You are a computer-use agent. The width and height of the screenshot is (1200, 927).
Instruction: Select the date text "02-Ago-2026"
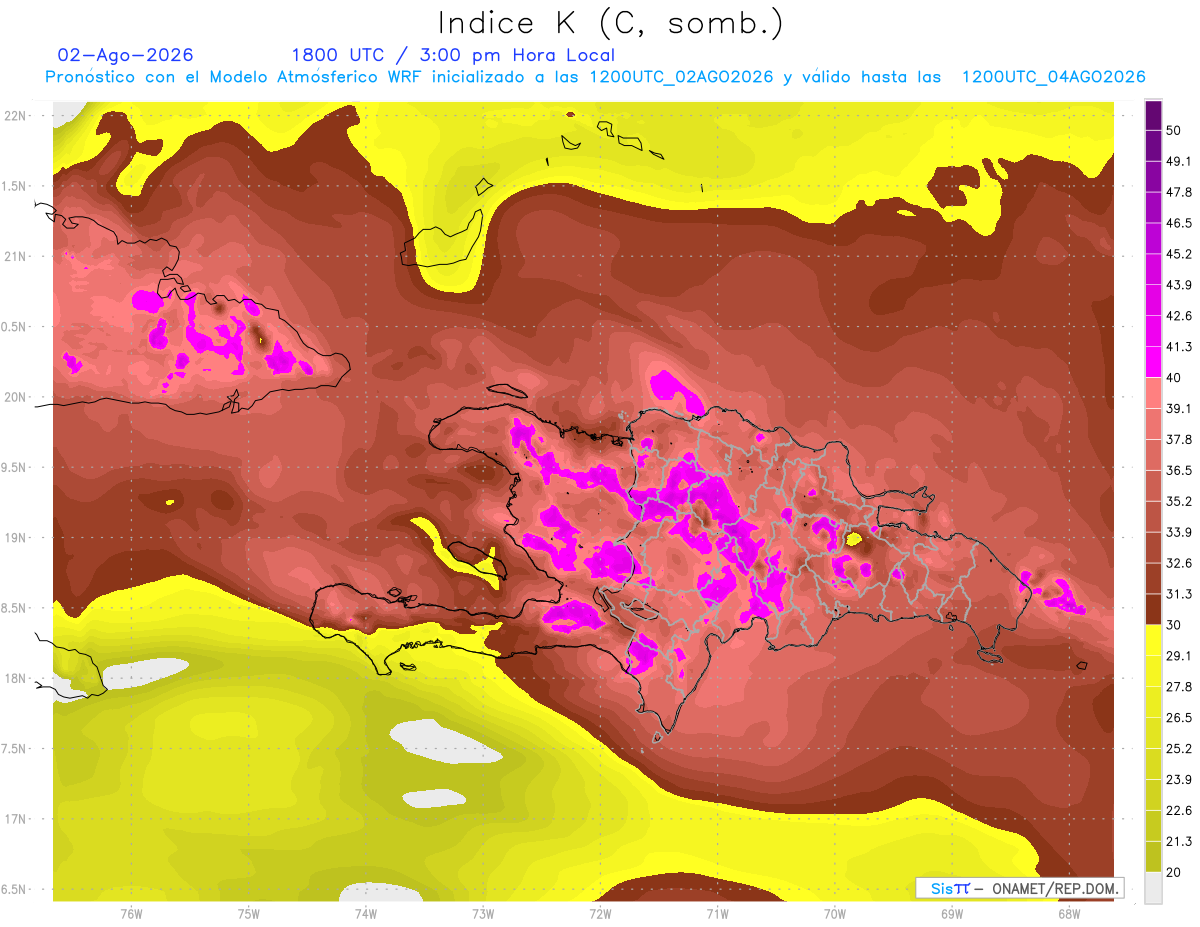[x=126, y=55]
